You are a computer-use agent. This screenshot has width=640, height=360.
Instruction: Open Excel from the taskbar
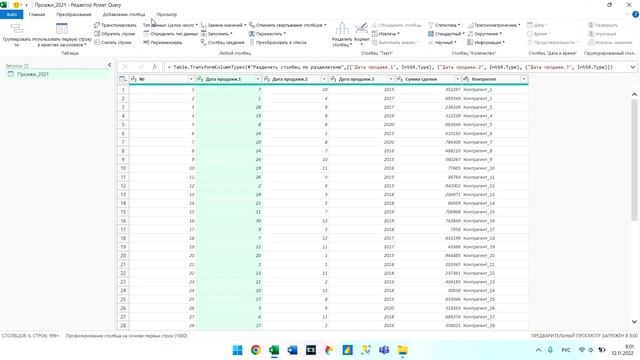pos(274,350)
